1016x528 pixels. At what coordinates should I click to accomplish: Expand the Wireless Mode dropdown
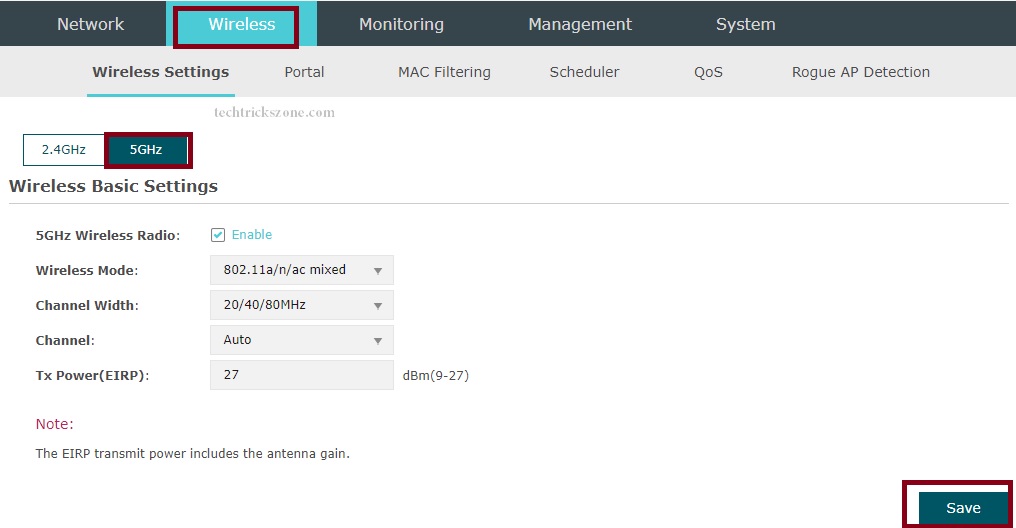[x=301, y=270]
